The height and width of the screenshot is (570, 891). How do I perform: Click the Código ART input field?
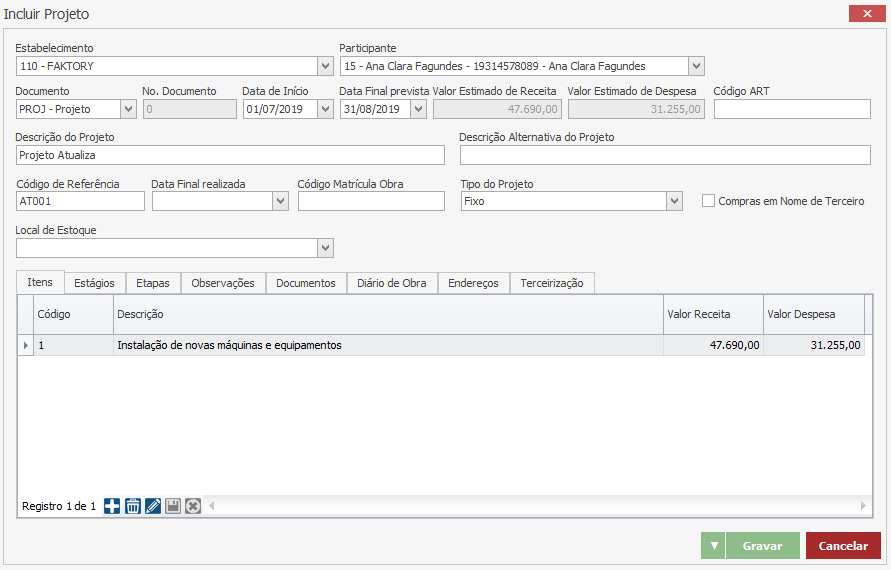pos(792,110)
